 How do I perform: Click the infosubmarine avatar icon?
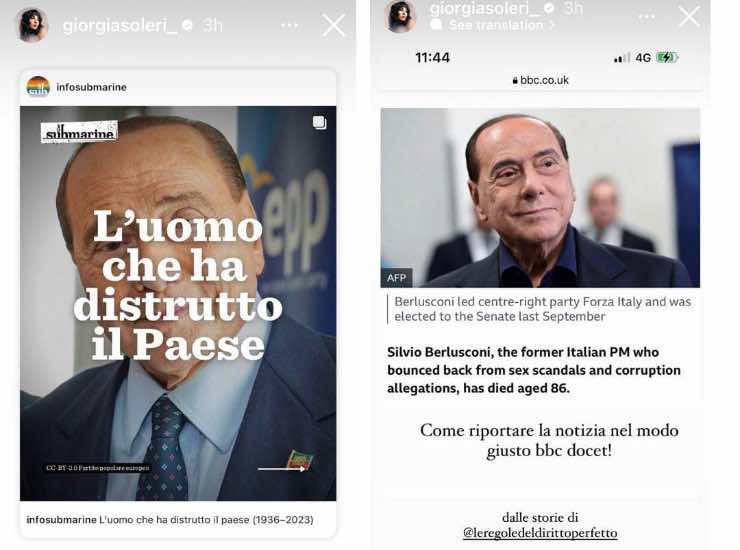point(38,87)
